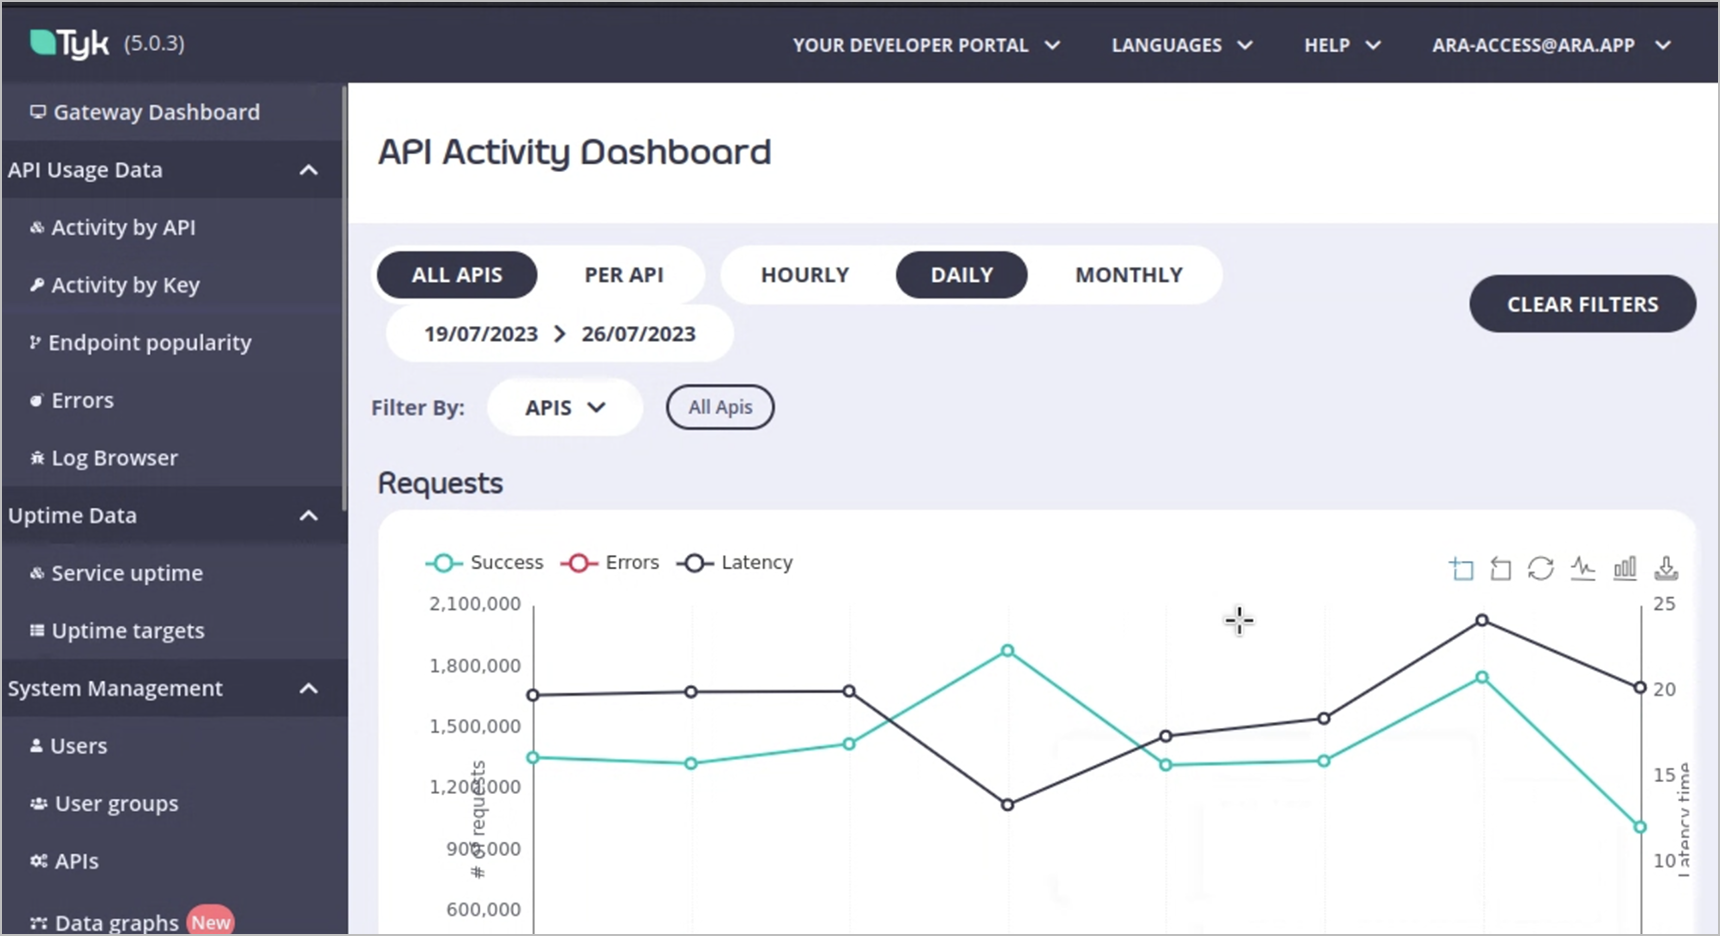Click the highest Success data point
The image size is (1720, 936).
[x=1008, y=651]
